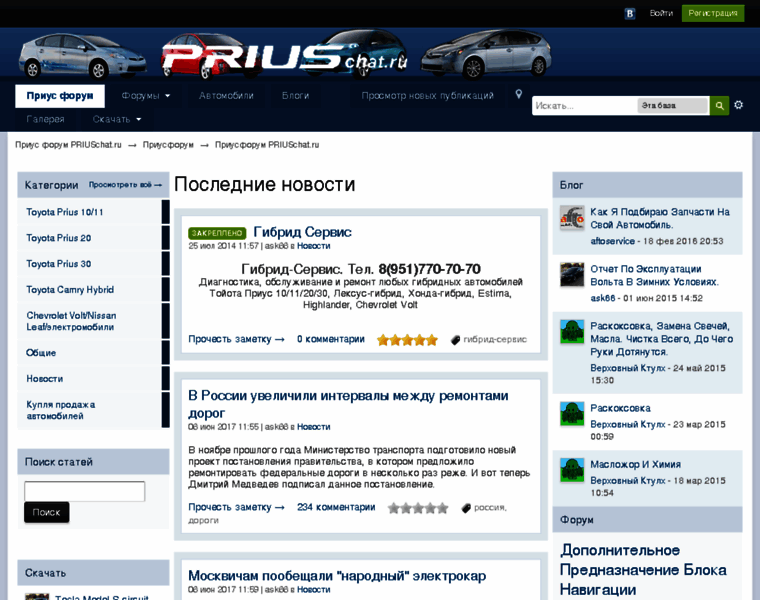This screenshot has width=760, height=600.
Task: Expand the Форумы dropdown menu
Action: [146, 95]
